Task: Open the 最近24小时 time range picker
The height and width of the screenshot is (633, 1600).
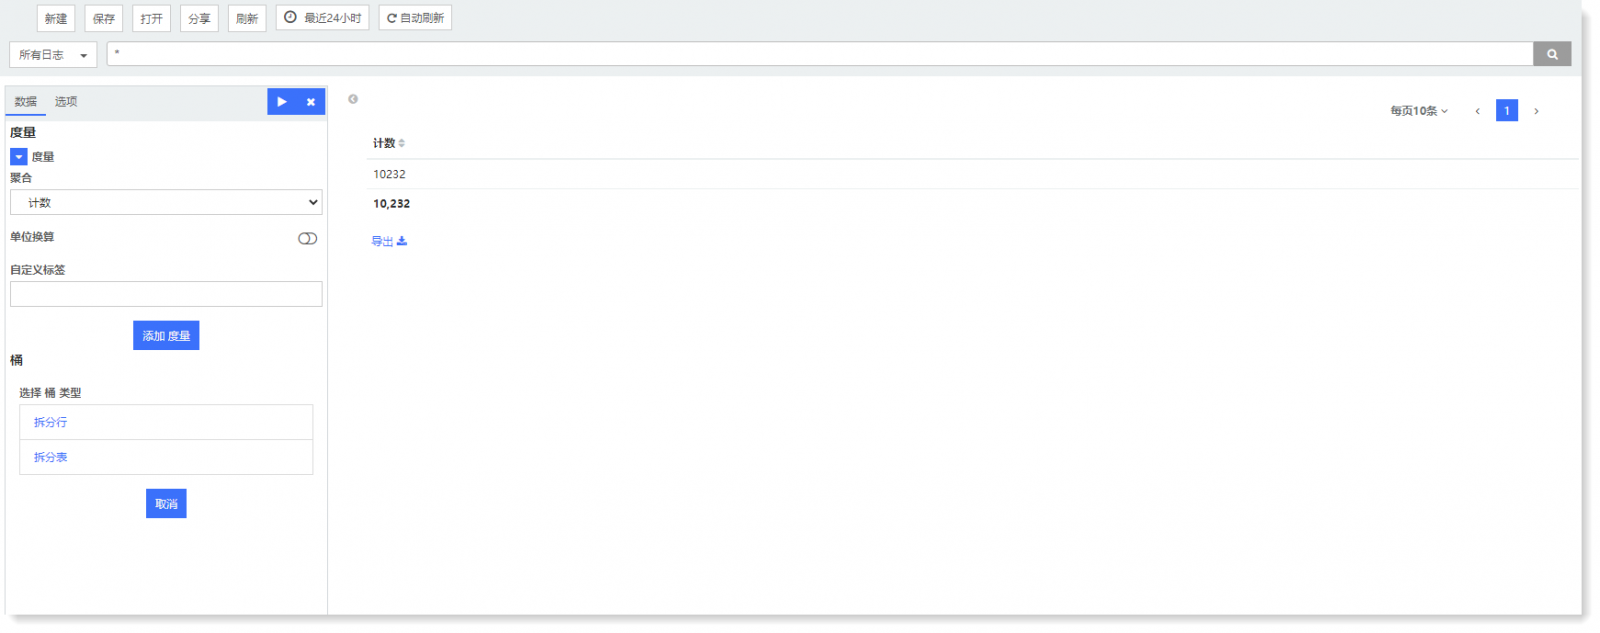Action: (323, 18)
